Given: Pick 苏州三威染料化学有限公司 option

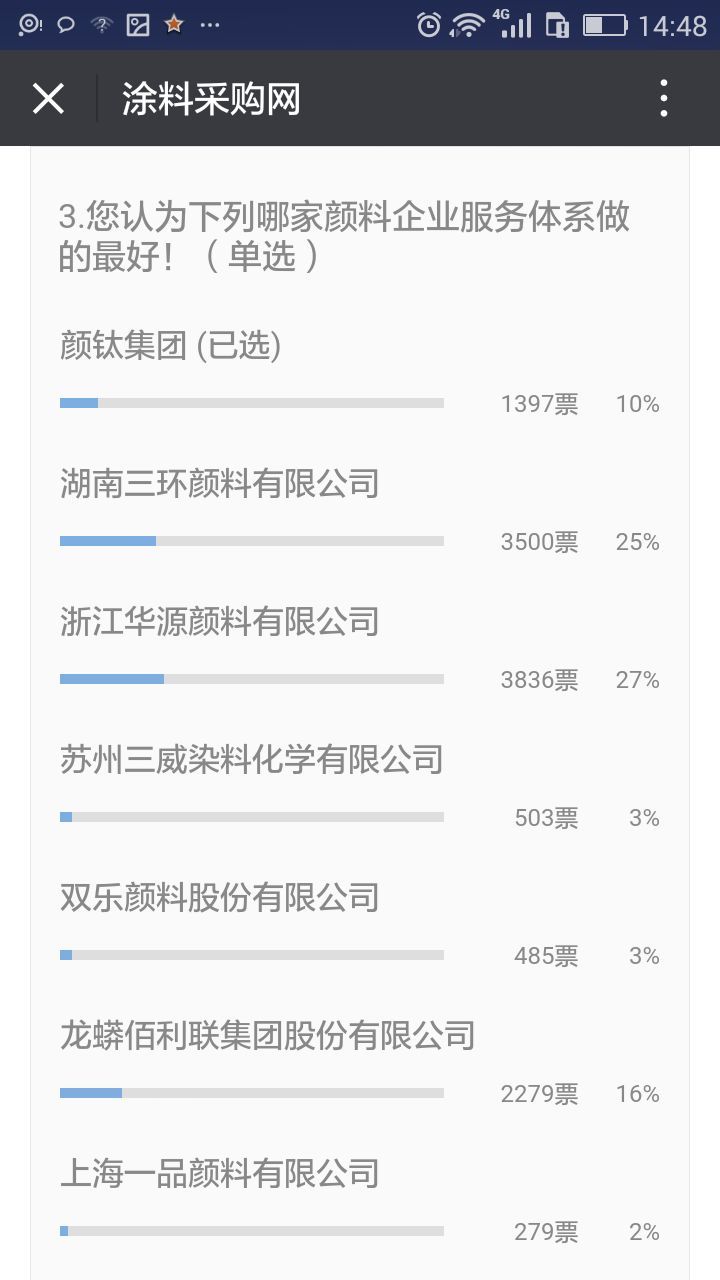Looking at the screenshot, I should [x=251, y=760].
